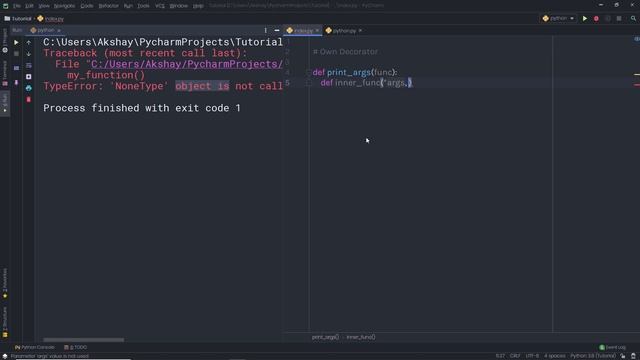This screenshot has width=640, height=360.
Task: Open the Run panel options menu
Action: 265,30
